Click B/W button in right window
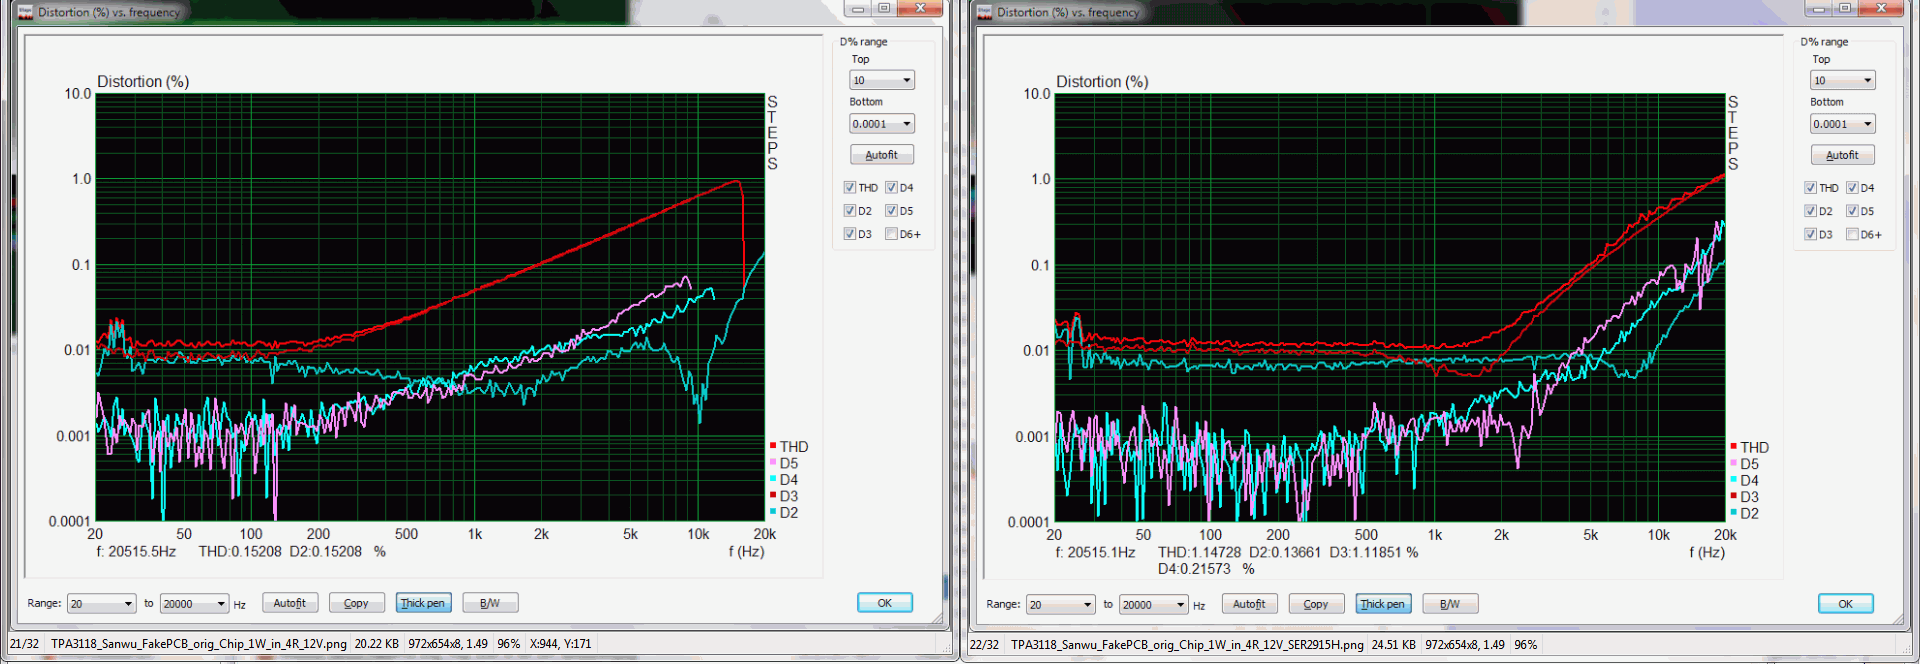 [x=1450, y=604]
